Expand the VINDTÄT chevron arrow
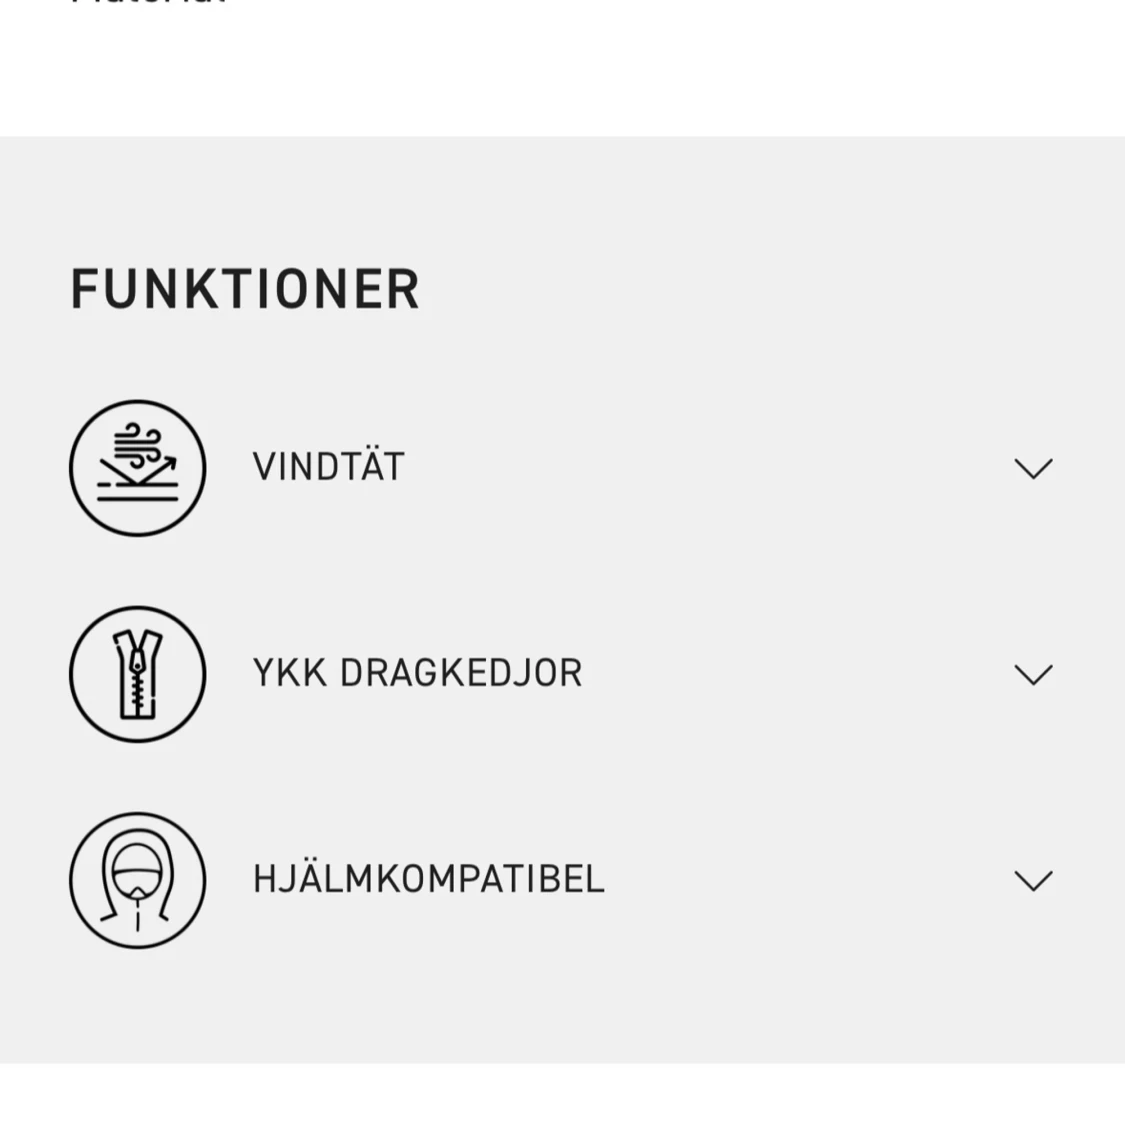Viewport: 1125px width, 1125px height. coord(1033,468)
